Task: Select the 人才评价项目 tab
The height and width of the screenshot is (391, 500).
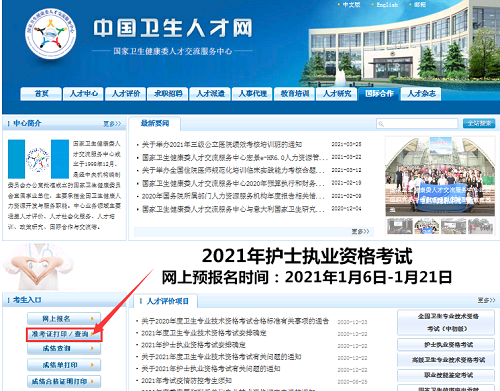Action: 167,301
